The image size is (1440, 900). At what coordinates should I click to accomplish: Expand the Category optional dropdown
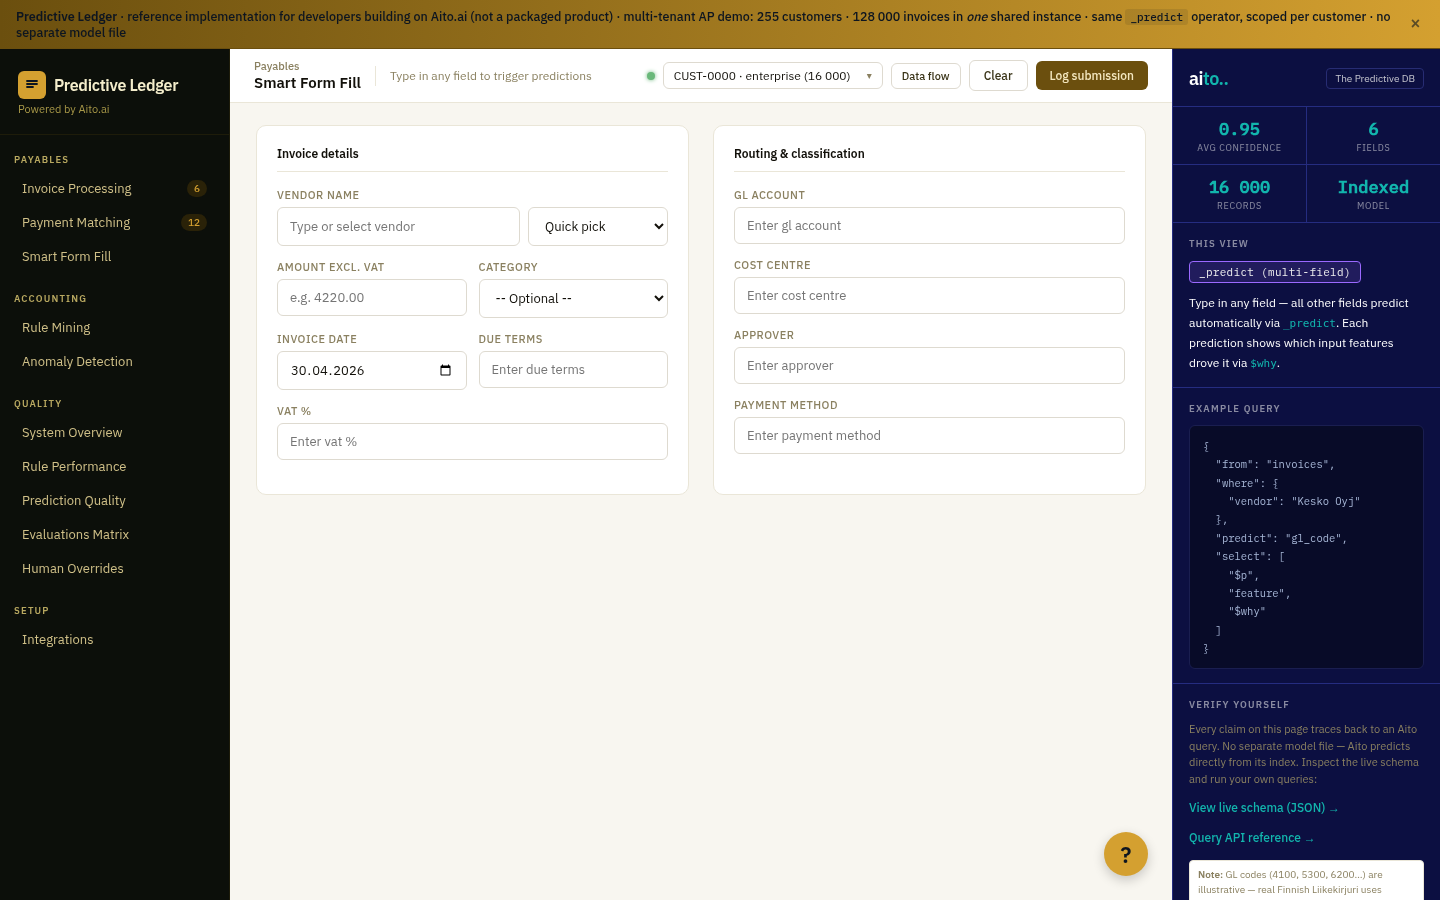click(x=573, y=299)
